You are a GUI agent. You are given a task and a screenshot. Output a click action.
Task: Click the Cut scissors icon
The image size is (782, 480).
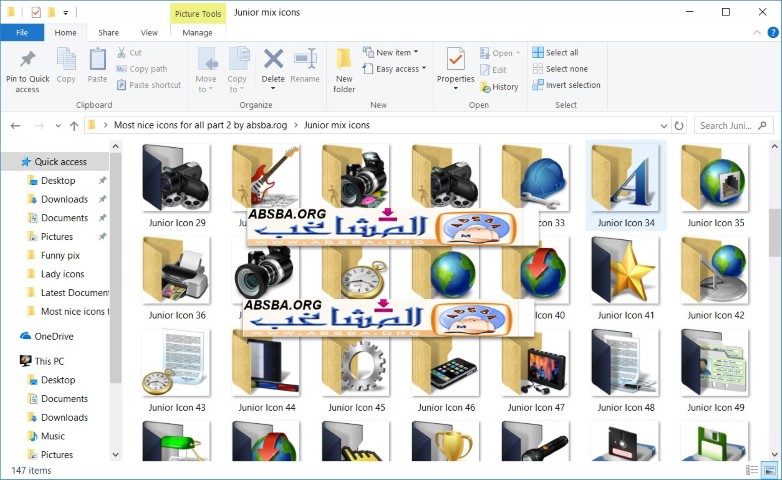click(x=121, y=52)
